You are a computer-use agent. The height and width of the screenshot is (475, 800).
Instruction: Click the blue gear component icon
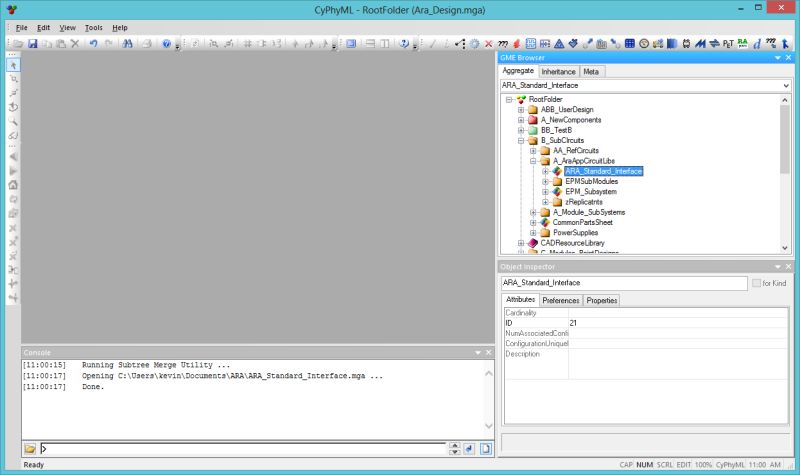(x=474, y=44)
